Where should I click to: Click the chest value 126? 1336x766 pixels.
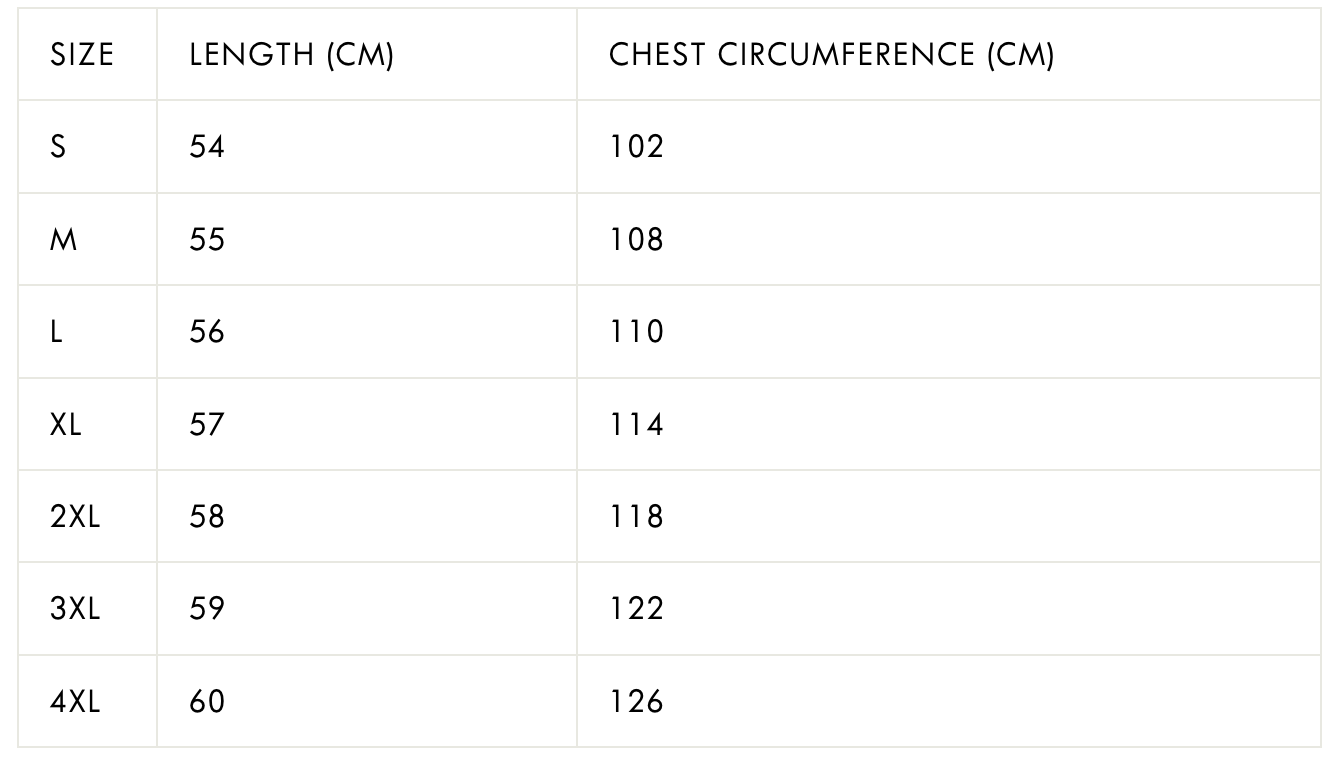[x=637, y=702]
